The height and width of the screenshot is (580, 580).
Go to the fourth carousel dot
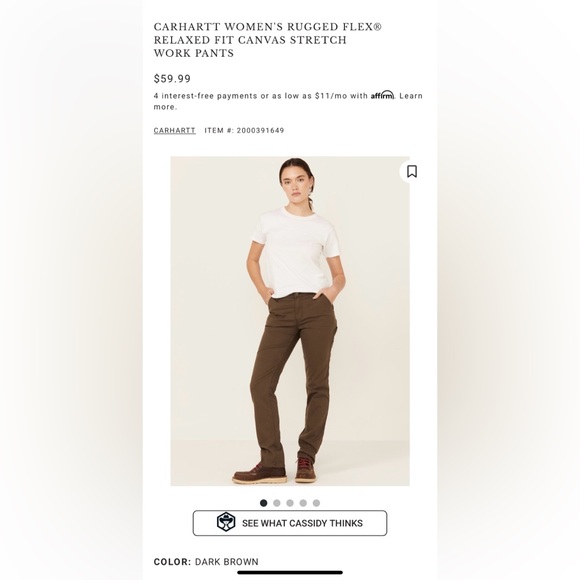click(x=303, y=503)
